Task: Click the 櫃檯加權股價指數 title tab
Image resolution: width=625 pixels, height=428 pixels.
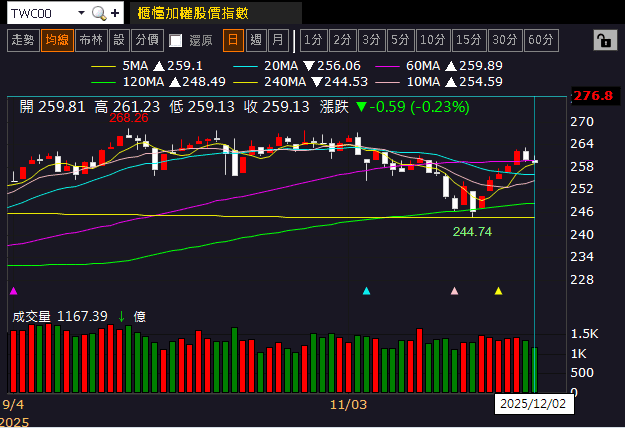Action: (216, 13)
